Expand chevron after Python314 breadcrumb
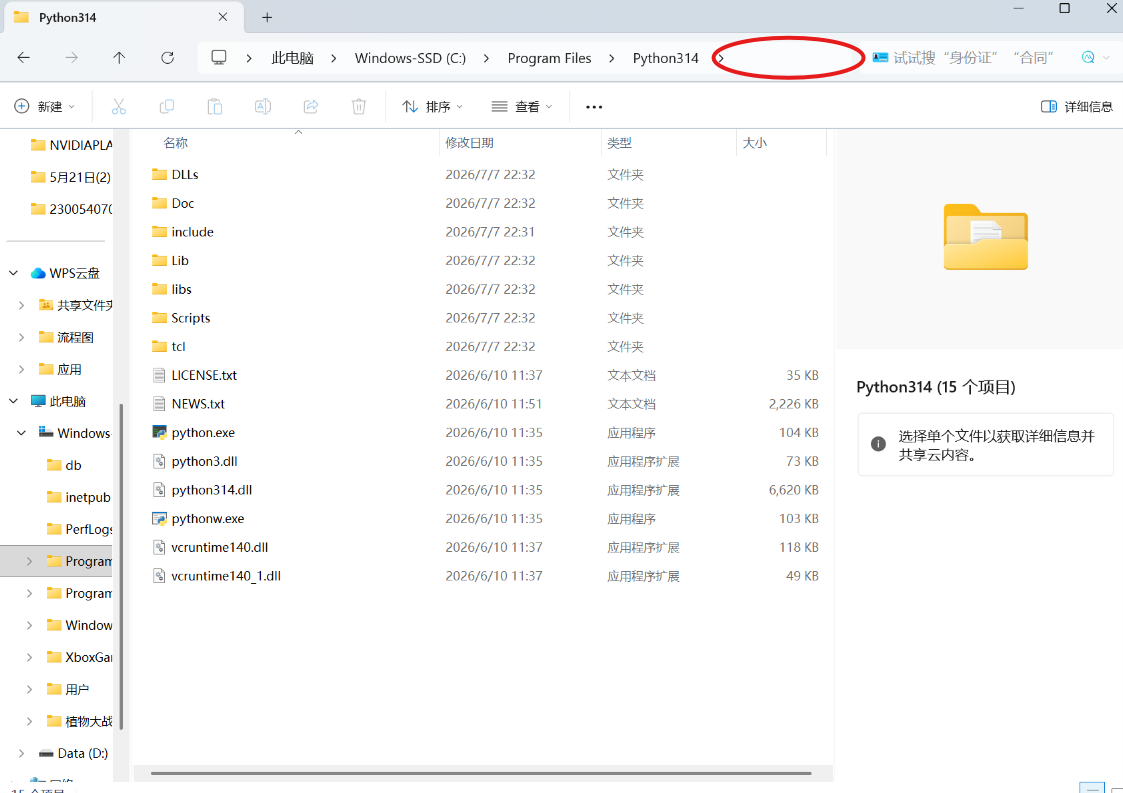 [720, 58]
